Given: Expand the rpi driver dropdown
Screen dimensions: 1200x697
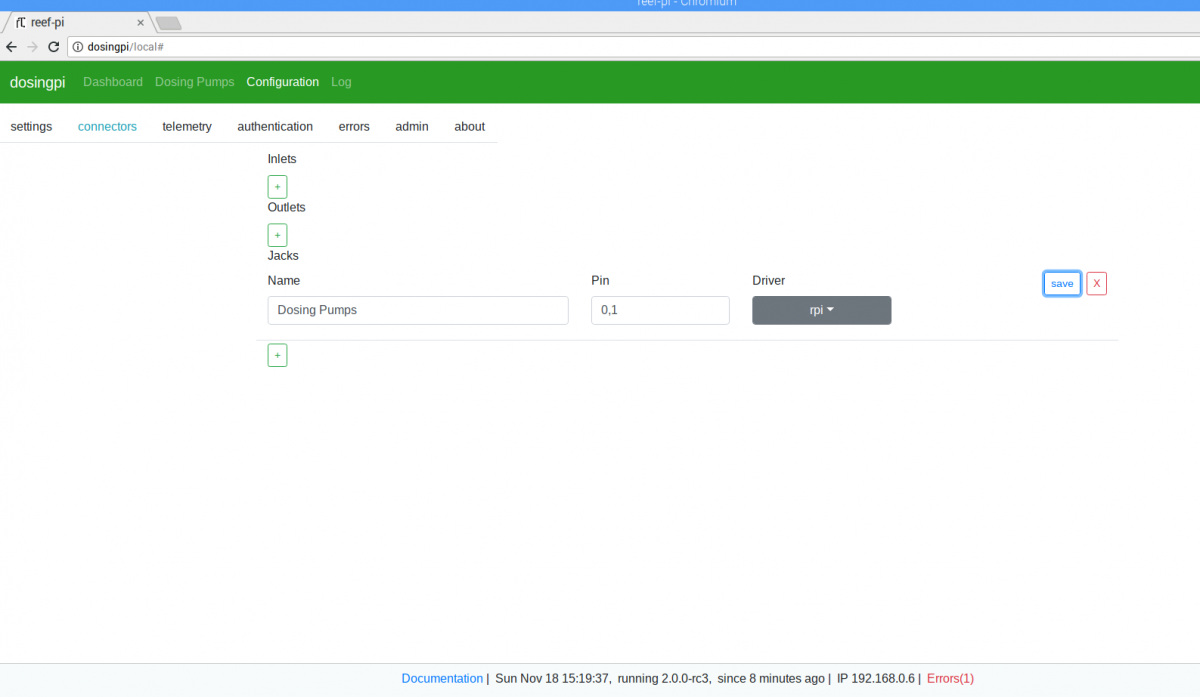Looking at the screenshot, I should [x=822, y=310].
